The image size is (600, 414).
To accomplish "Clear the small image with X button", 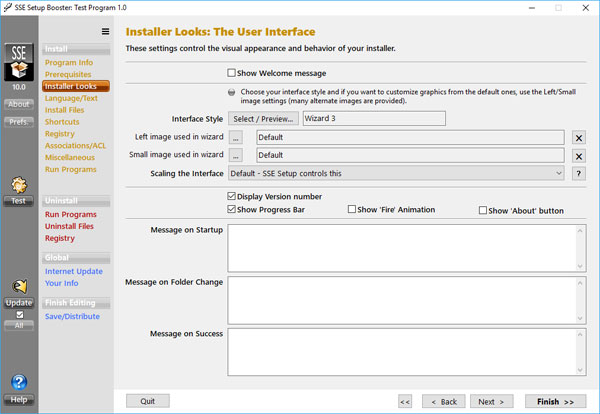I will tap(579, 156).
